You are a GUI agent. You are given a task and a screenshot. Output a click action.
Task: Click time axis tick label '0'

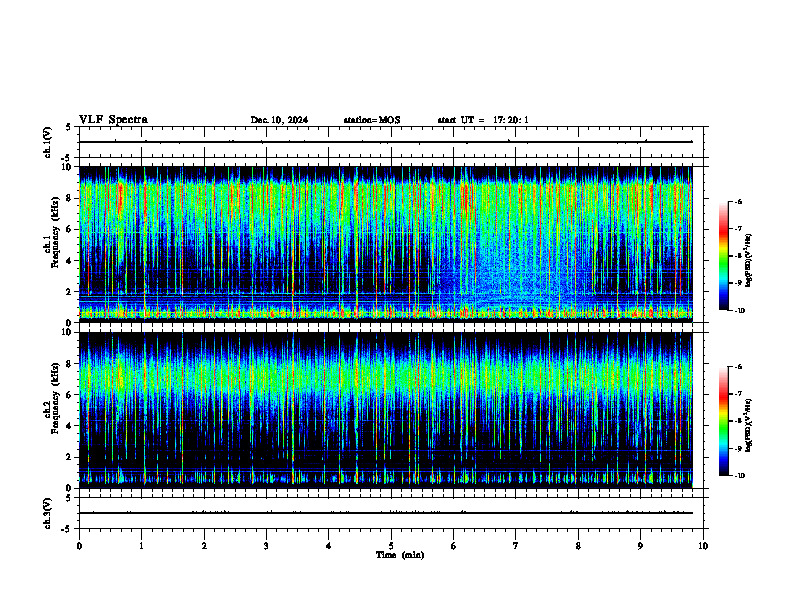[x=79, y=546]
